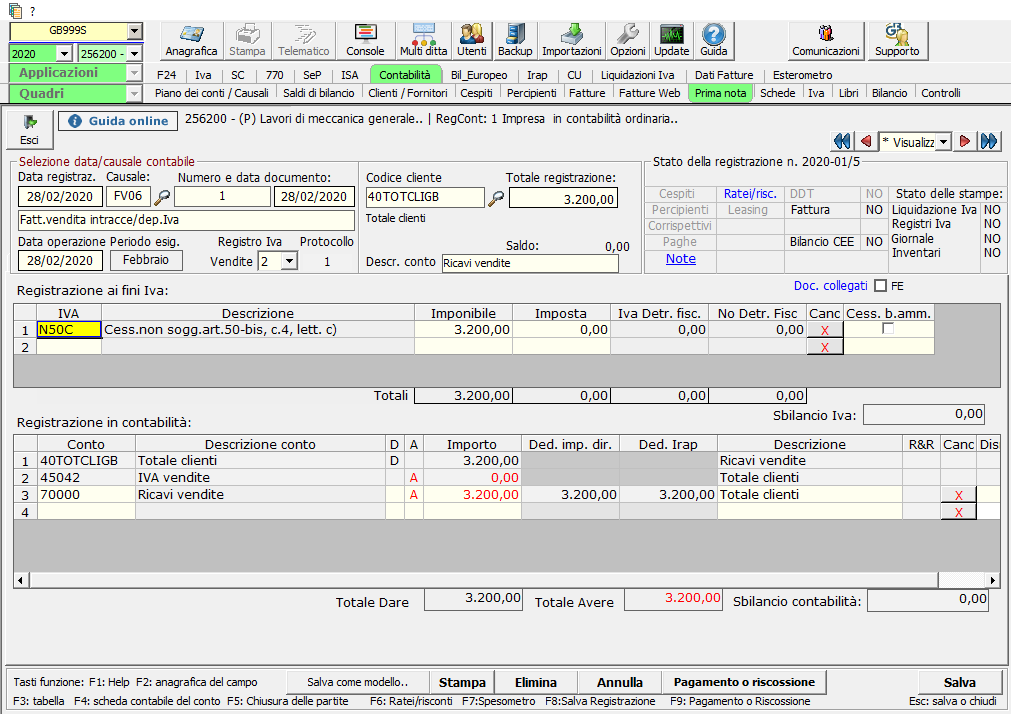
Task: Click the Comunicazioni icon
Action: pos(825,41)
